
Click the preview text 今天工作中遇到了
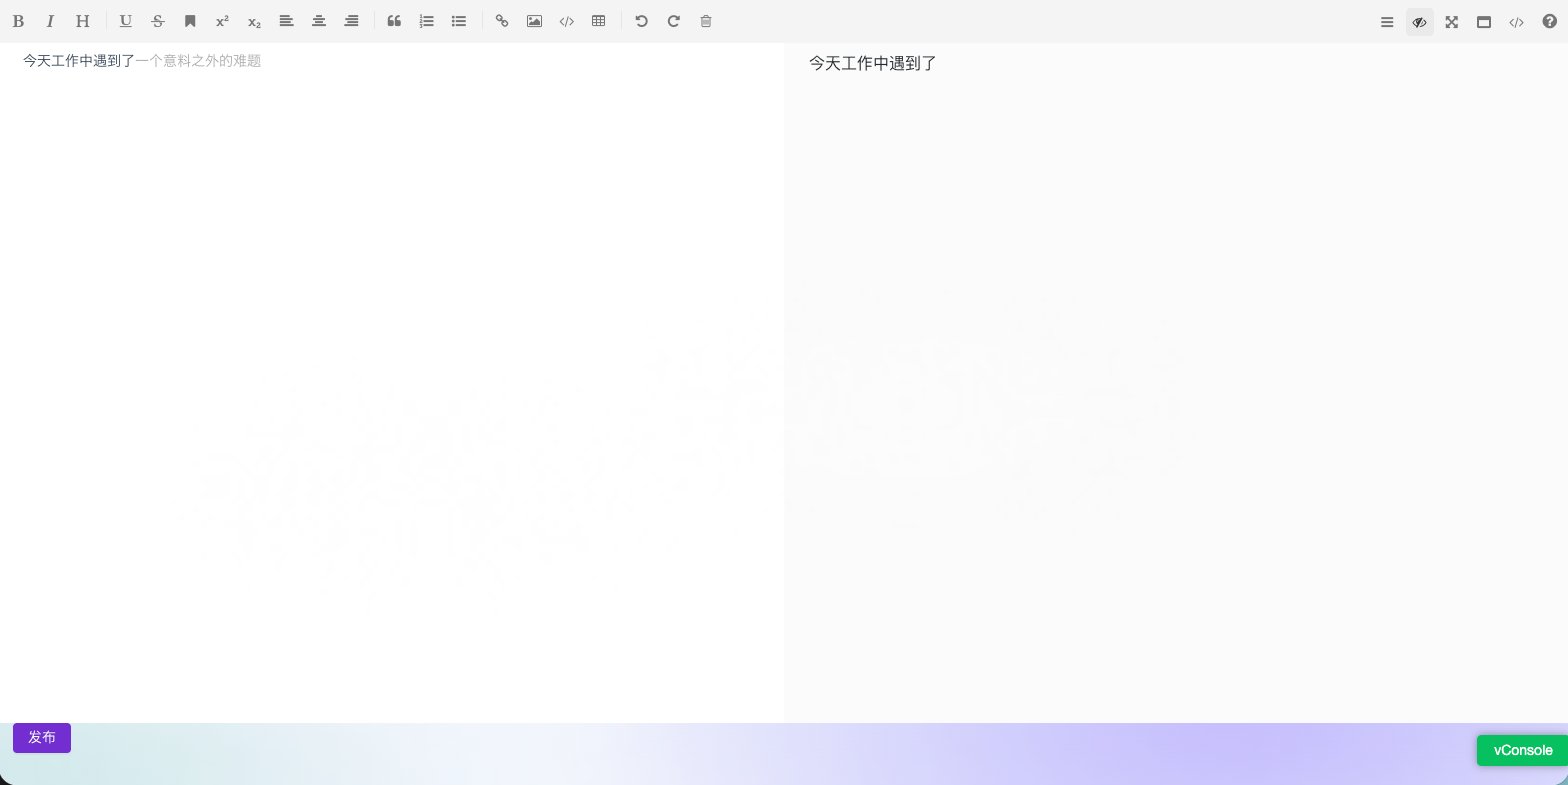(873, 64)
